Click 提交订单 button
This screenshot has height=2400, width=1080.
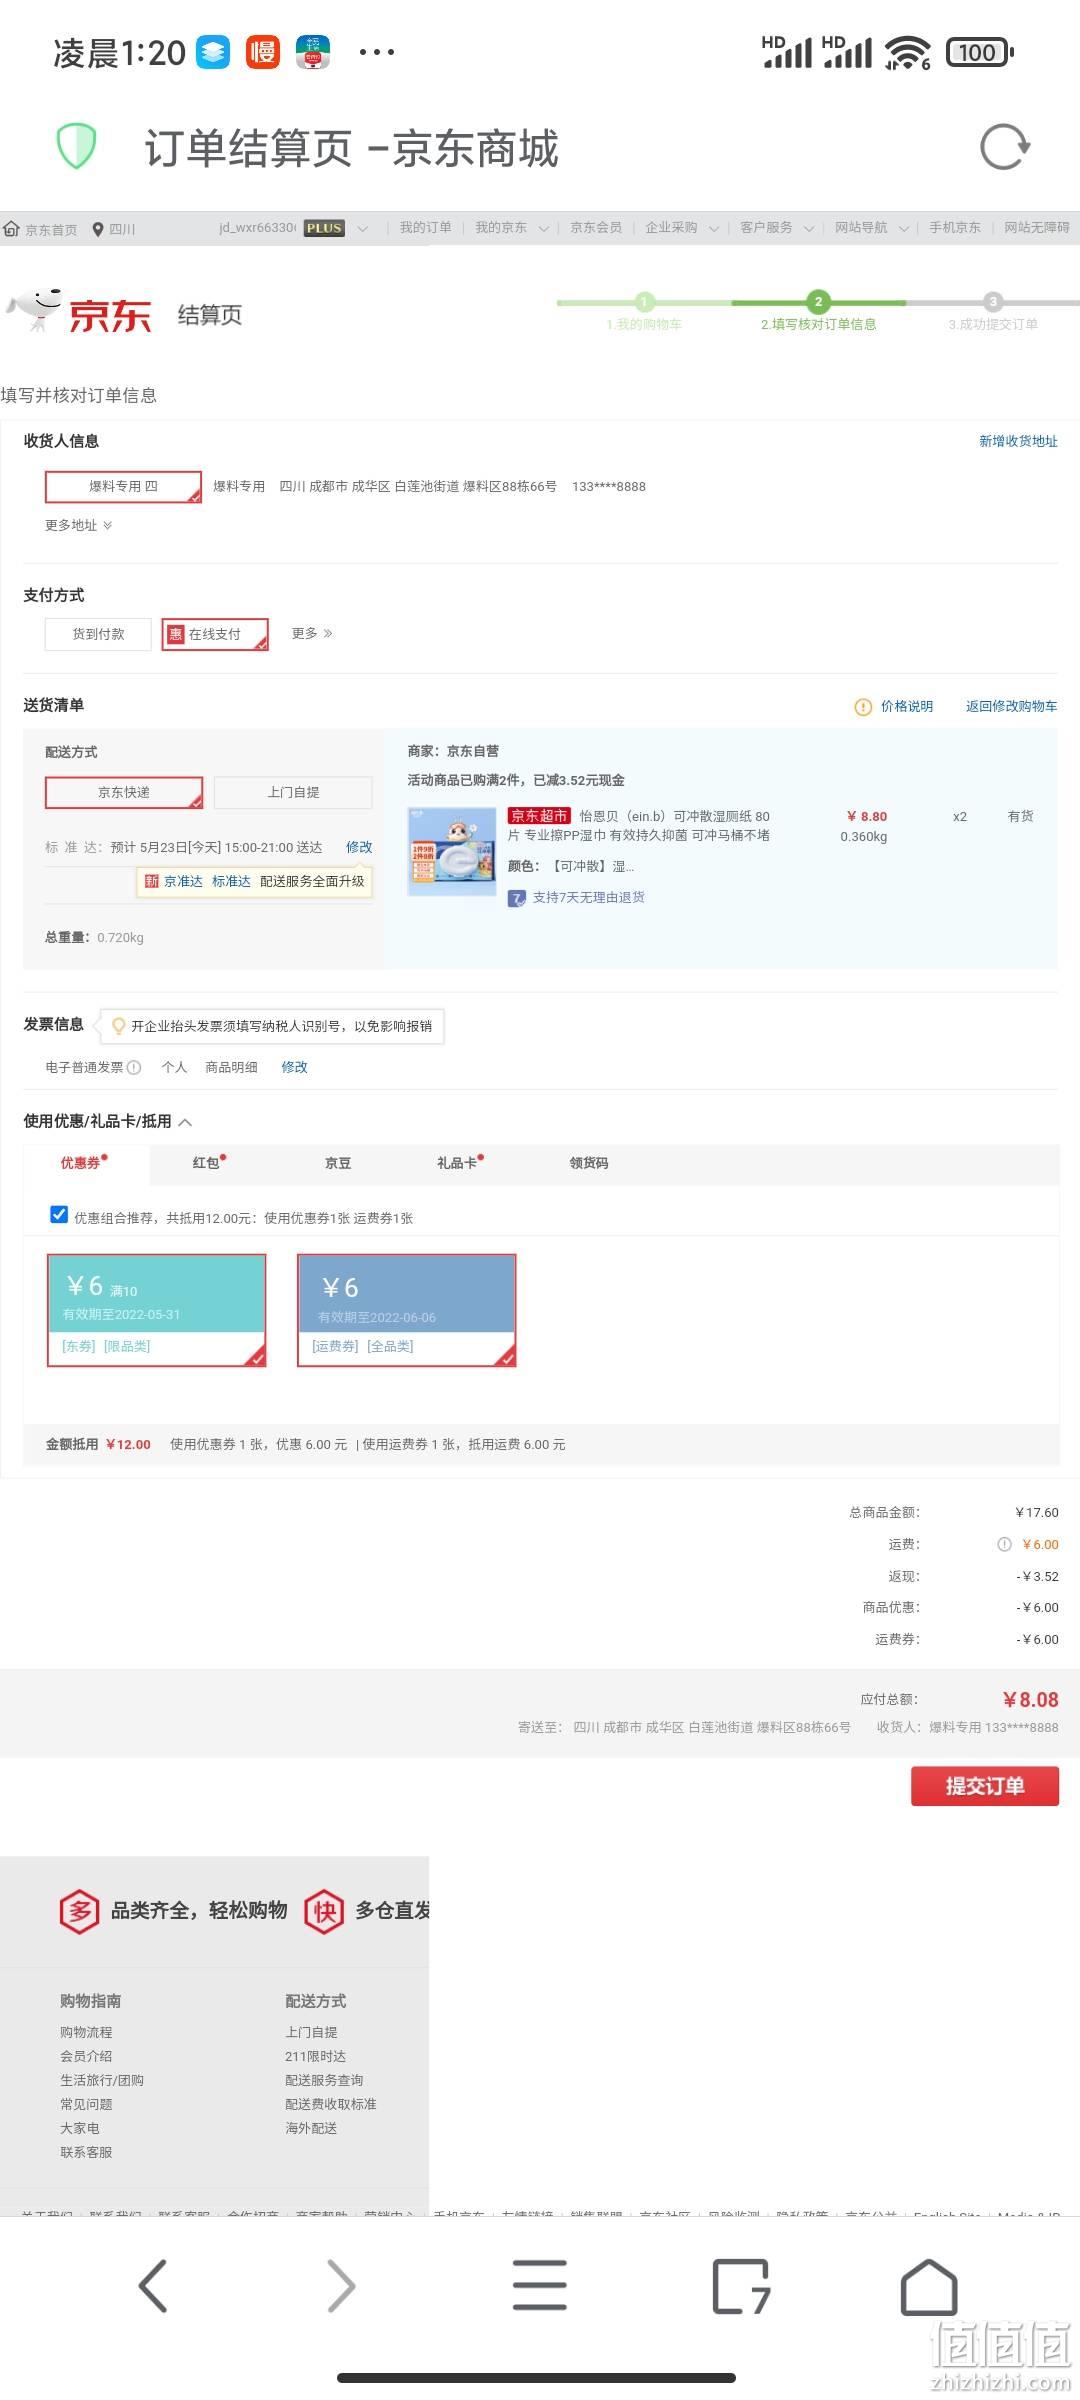985,1786
